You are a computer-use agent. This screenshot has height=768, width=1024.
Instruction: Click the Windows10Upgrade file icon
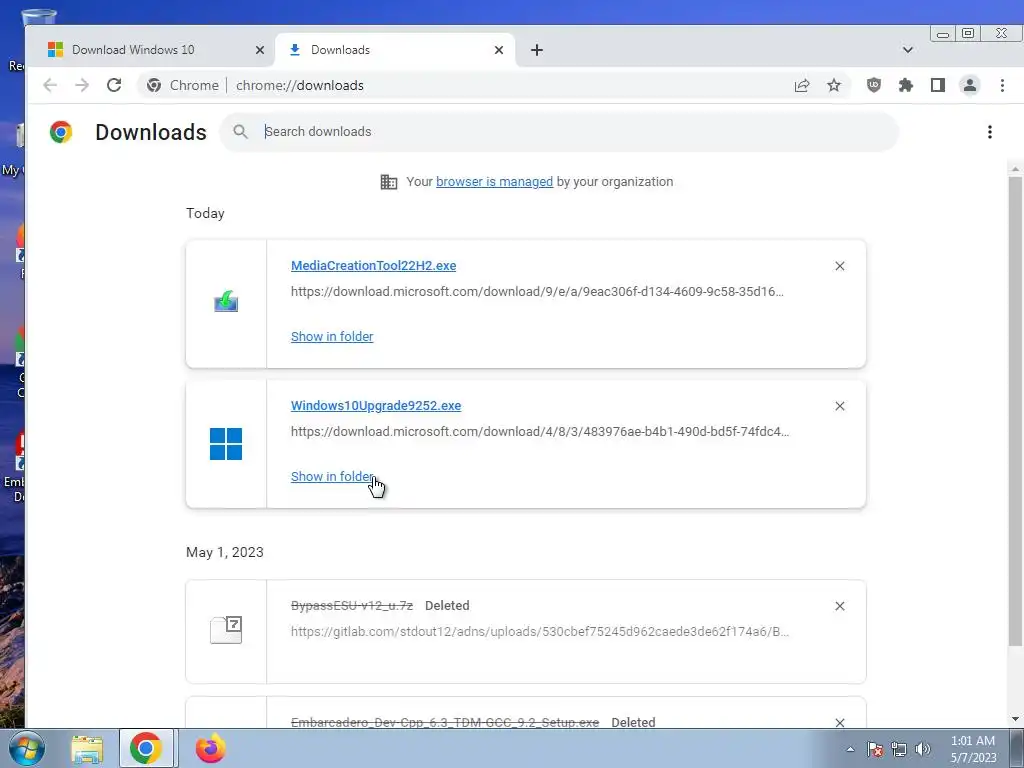click(226, 444)
